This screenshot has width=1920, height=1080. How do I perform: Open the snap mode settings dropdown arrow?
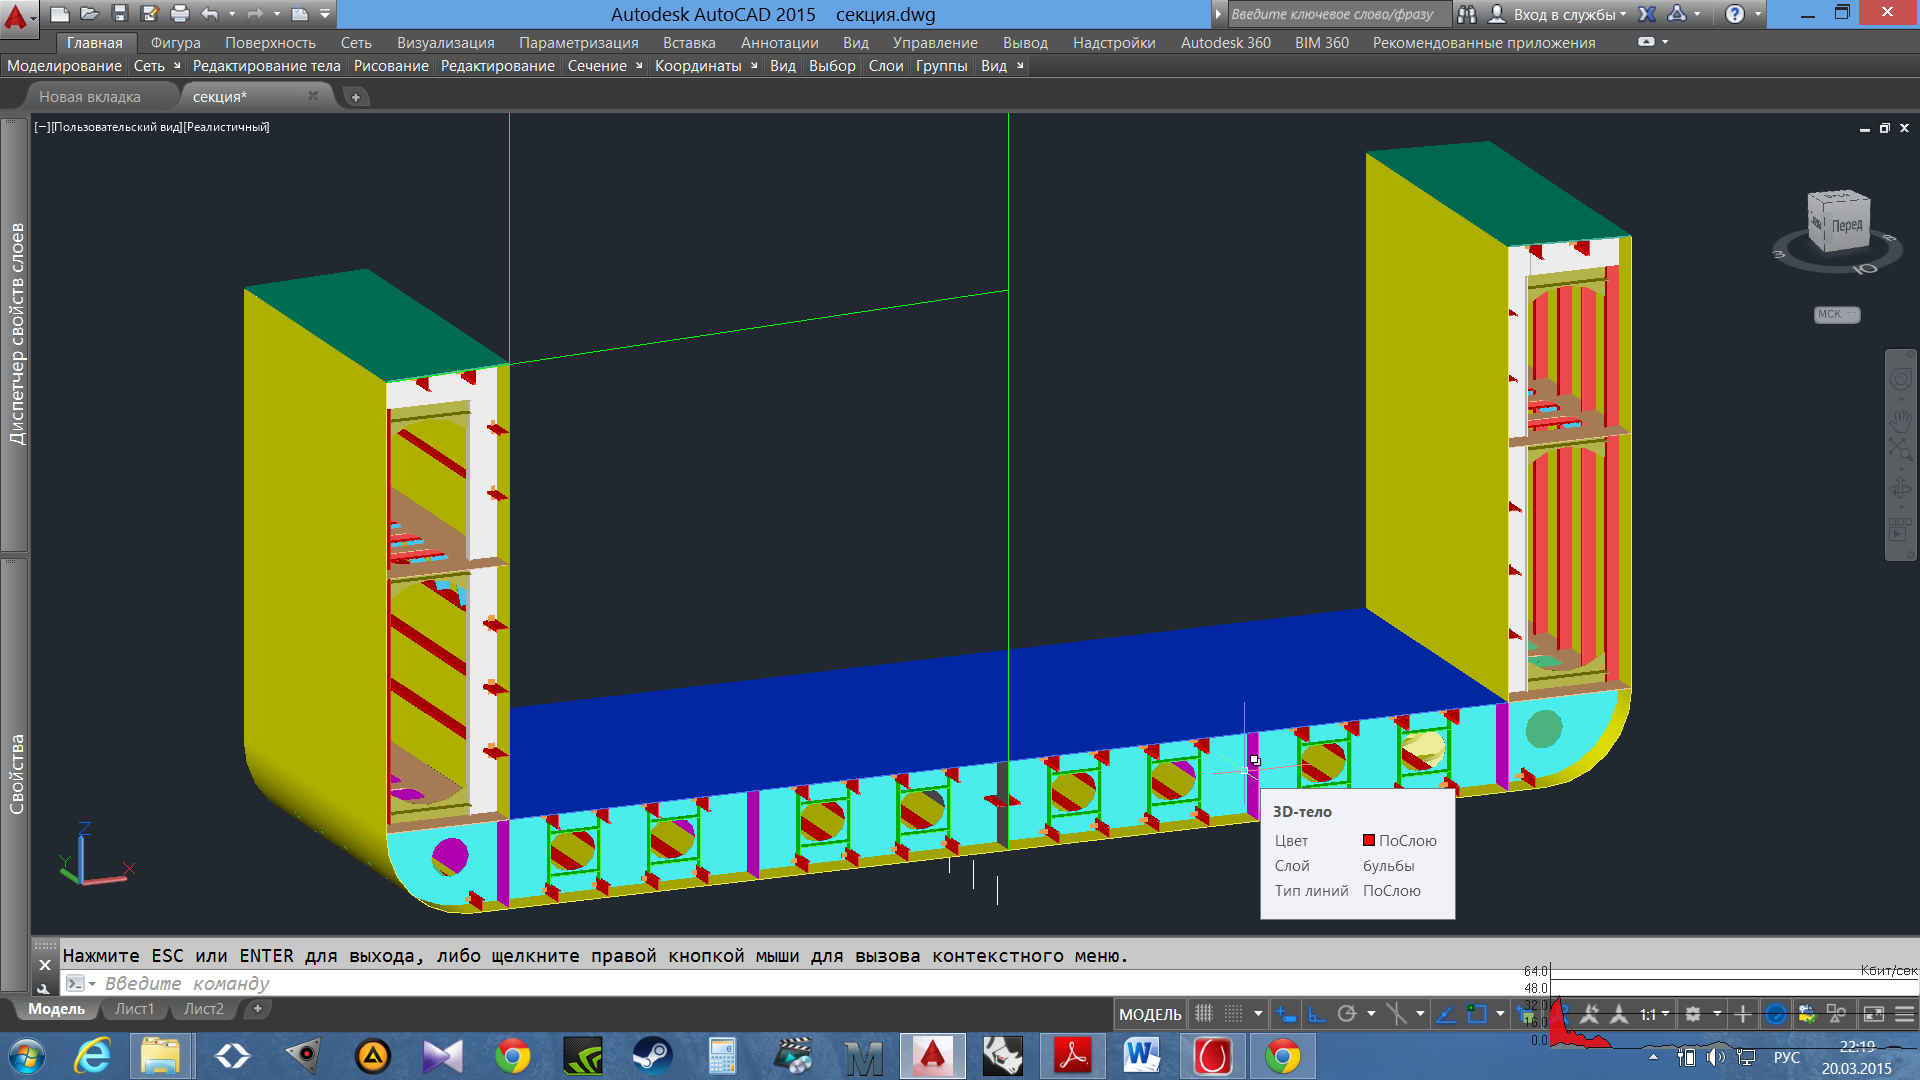1258,1014
